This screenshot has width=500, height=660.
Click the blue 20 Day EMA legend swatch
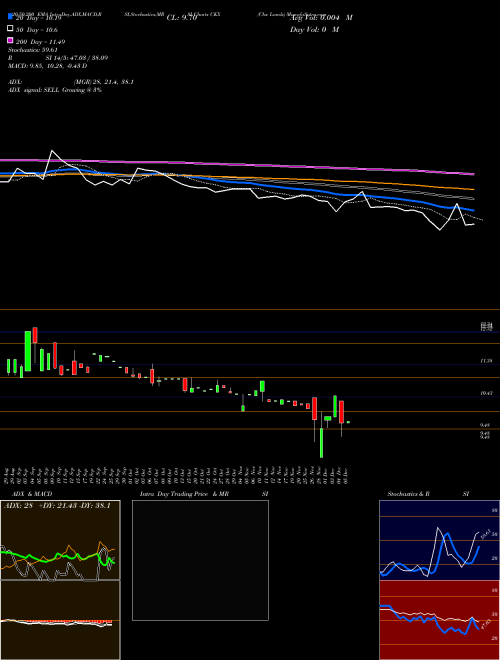coord(10,16)
